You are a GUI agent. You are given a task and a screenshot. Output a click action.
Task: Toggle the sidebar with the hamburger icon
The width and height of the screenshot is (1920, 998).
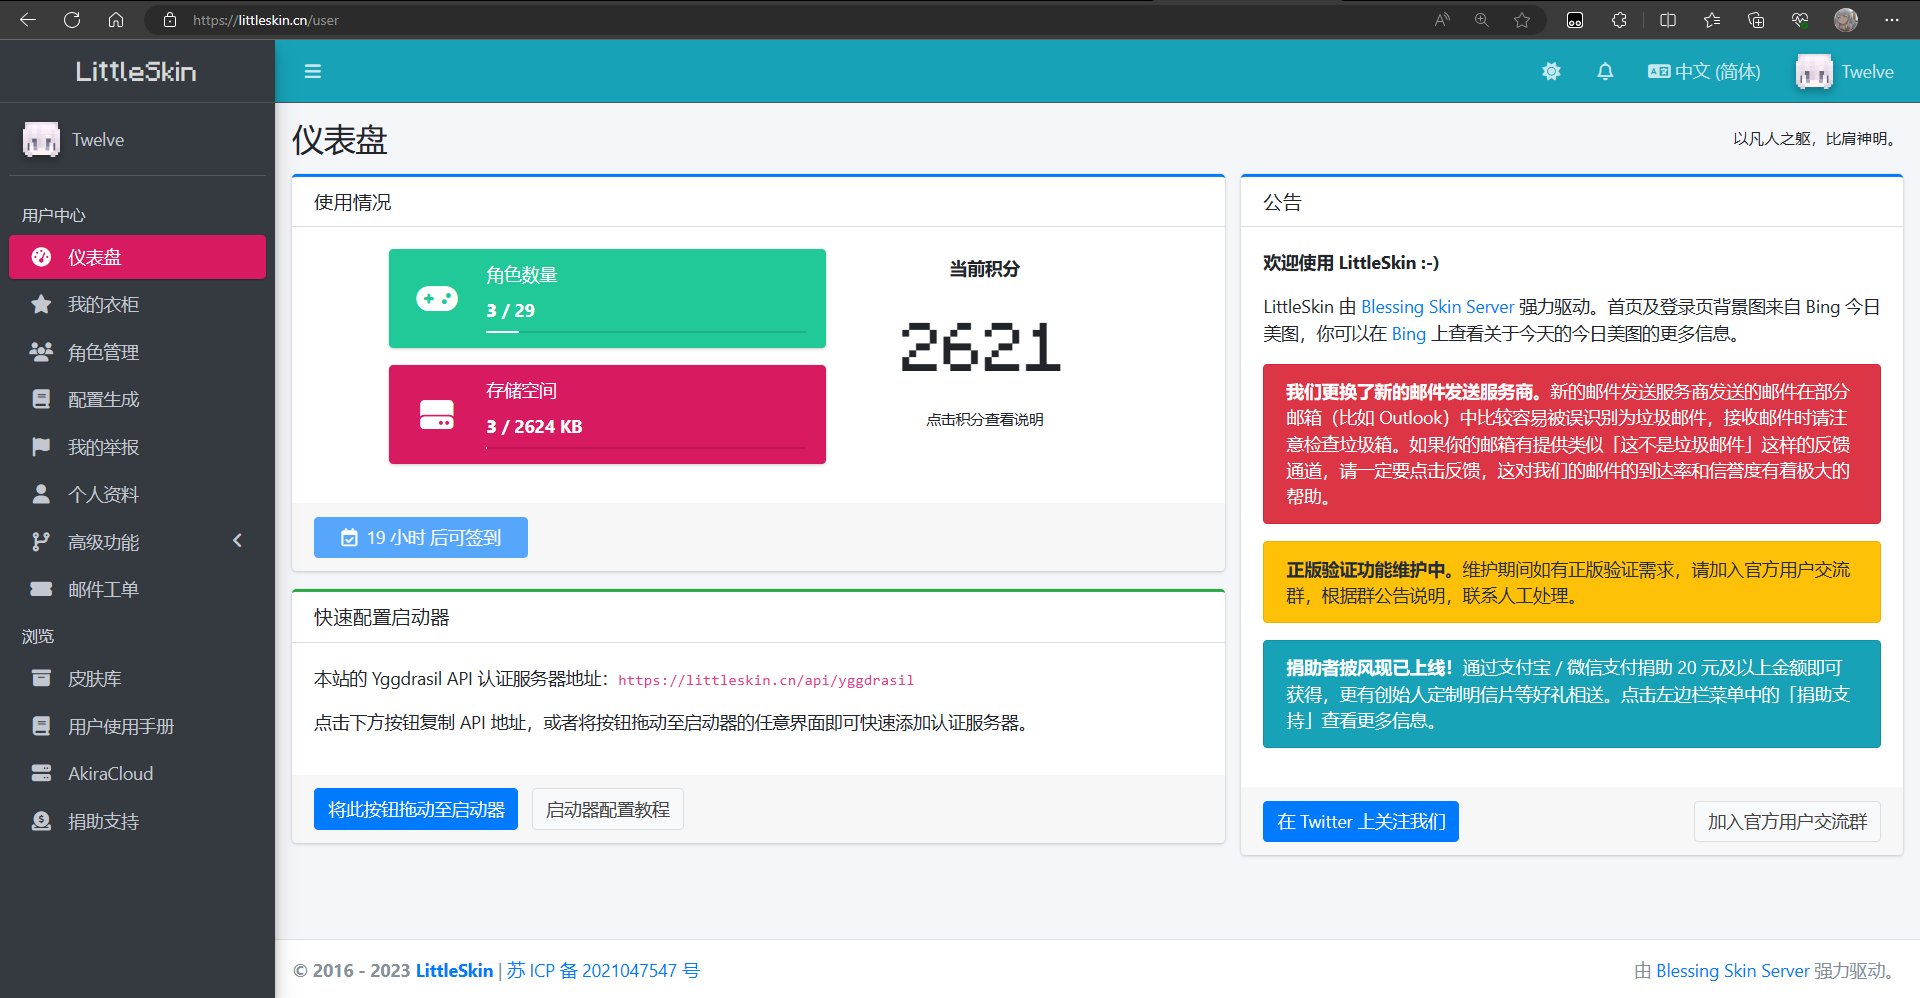click(x=313, y=71)
